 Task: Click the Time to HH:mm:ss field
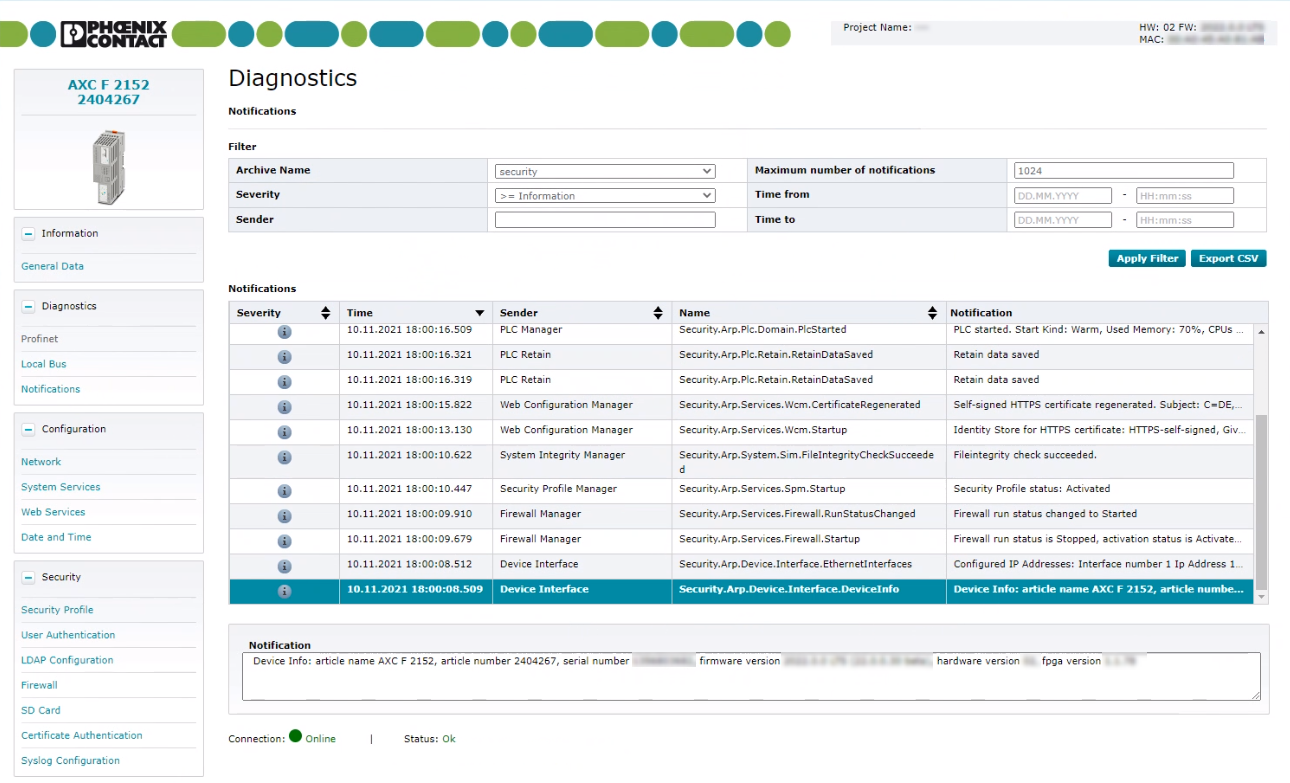(x=1185, y=220)
